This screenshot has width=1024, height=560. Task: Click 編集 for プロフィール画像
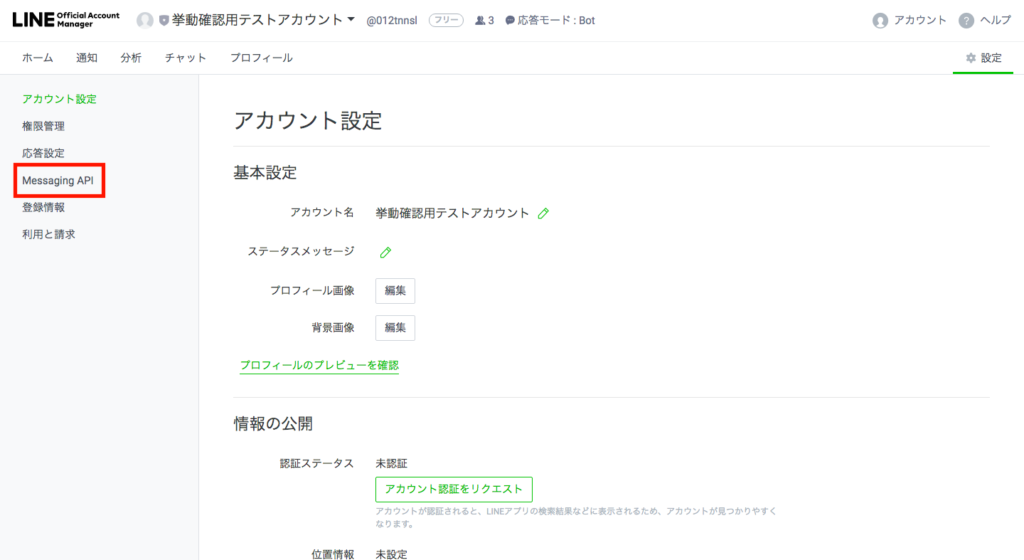(x=395, y=290)
